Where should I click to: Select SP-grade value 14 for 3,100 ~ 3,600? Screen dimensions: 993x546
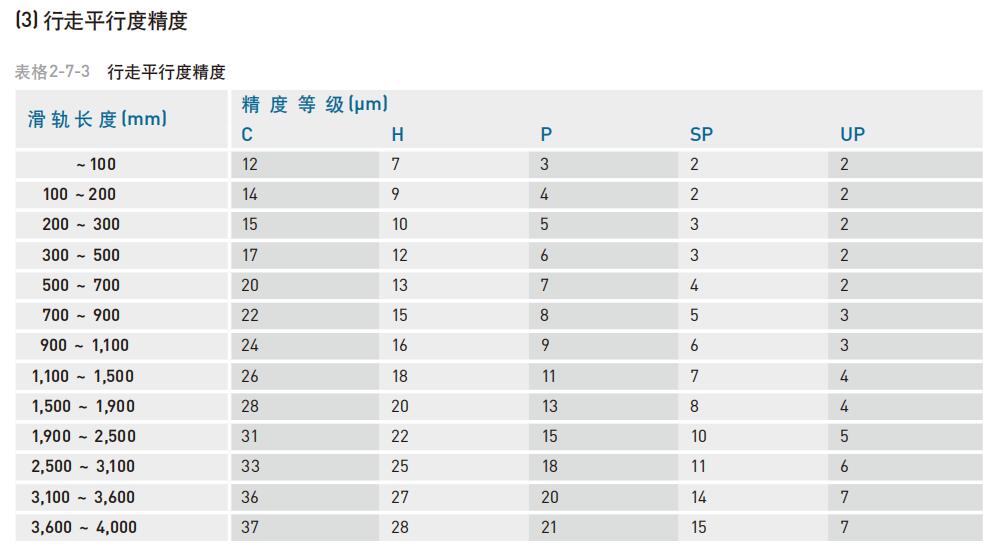coord(698,497)
